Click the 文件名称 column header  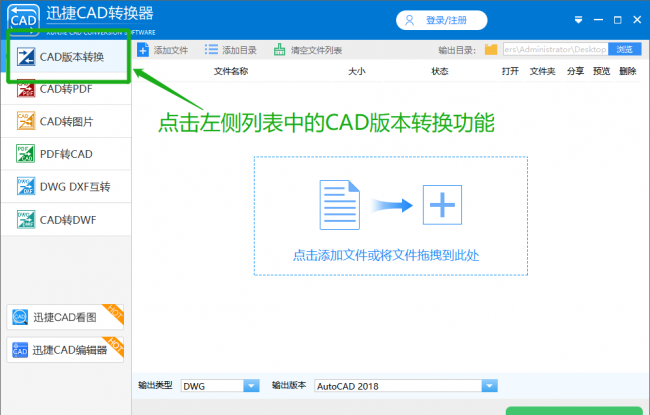point(231,71)
